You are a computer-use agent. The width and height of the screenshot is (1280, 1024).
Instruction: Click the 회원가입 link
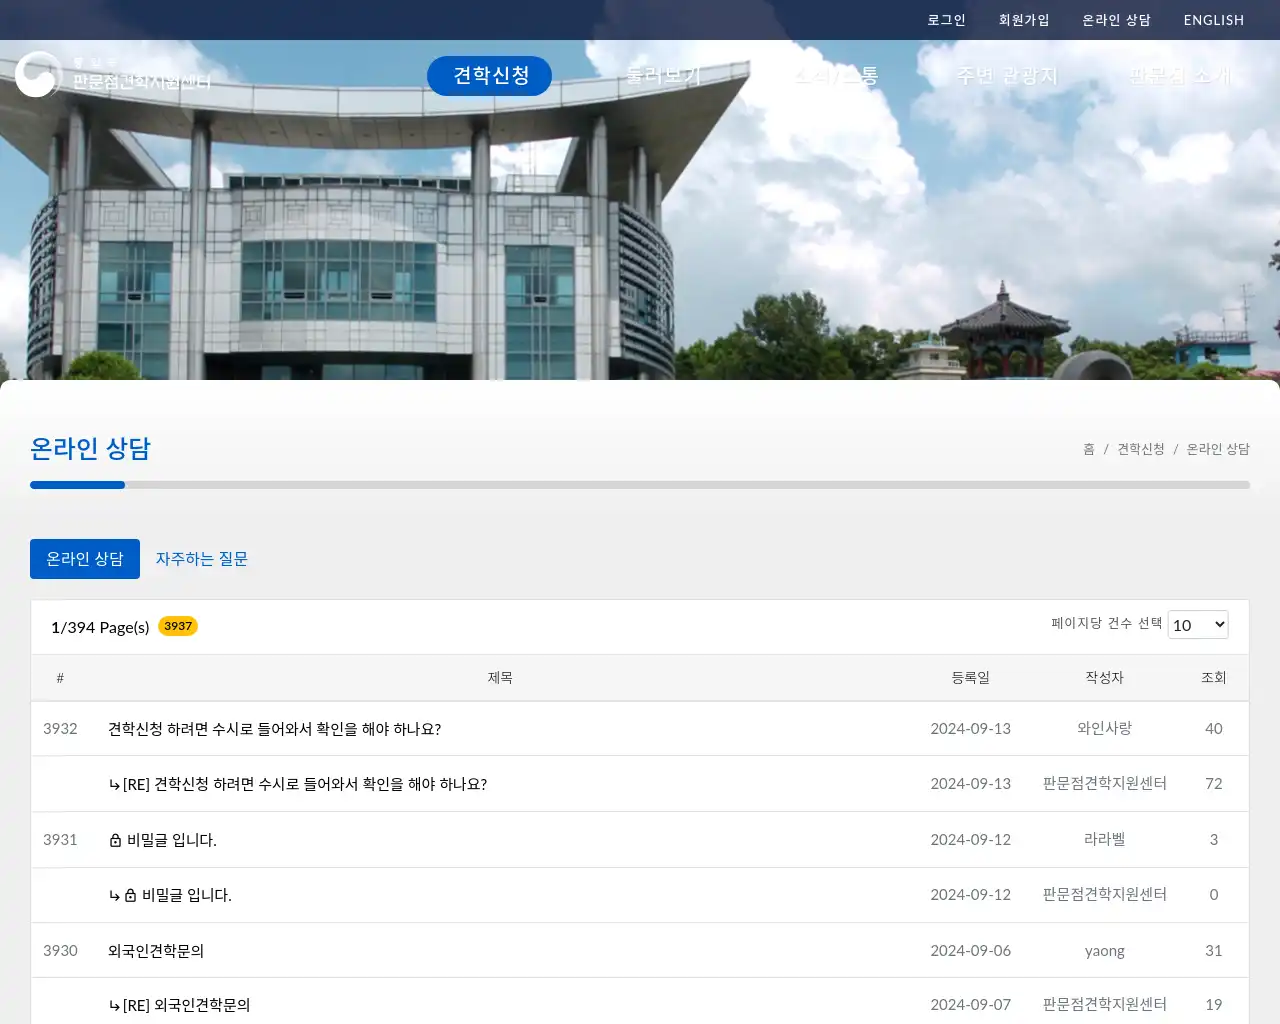pos(1024,20)
